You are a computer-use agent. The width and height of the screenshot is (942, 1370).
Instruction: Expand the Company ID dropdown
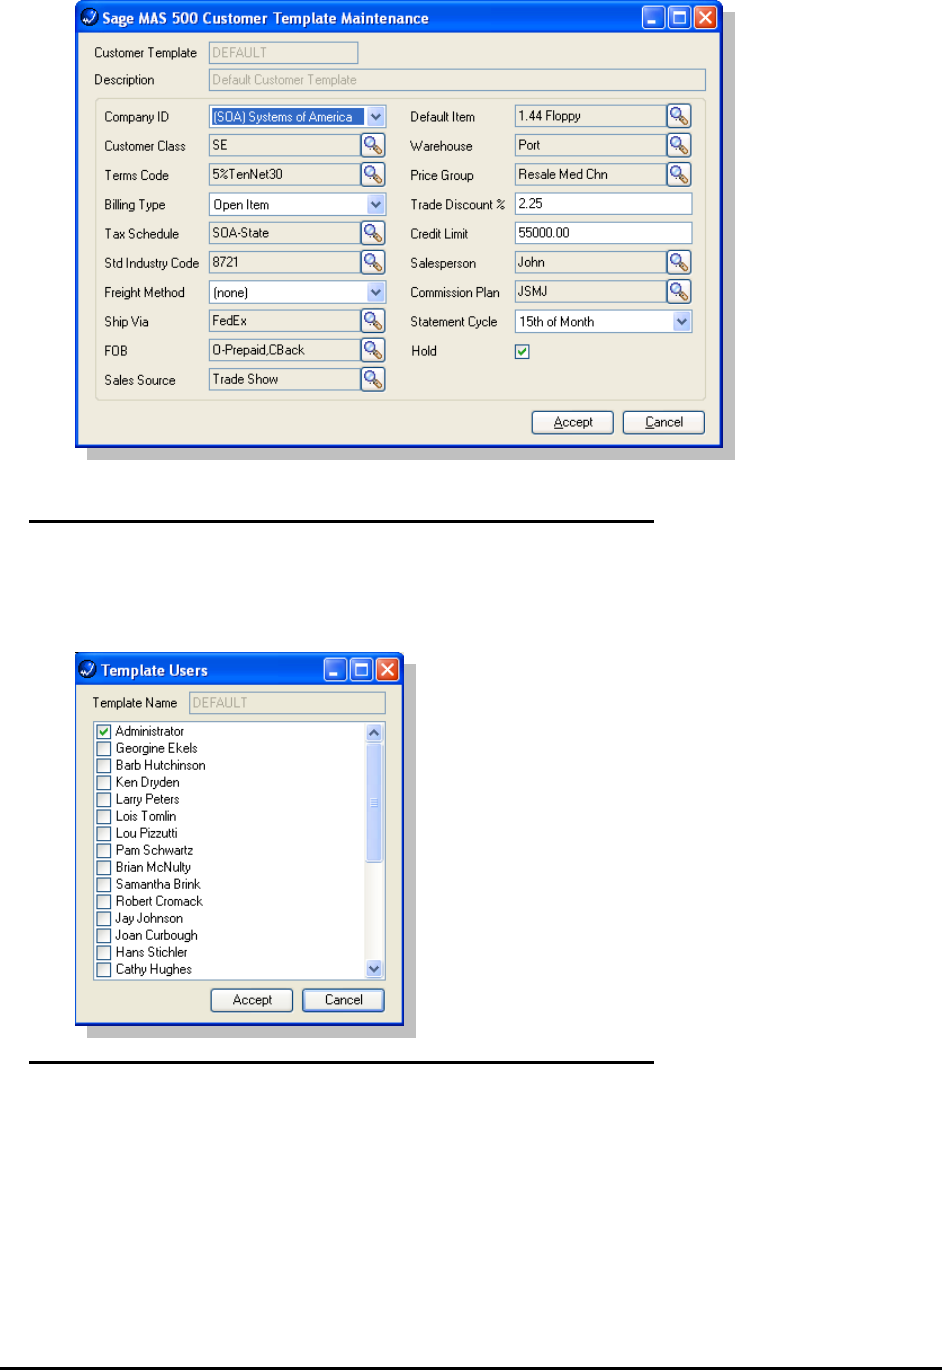pyautogui.click(x=376, y=117)
